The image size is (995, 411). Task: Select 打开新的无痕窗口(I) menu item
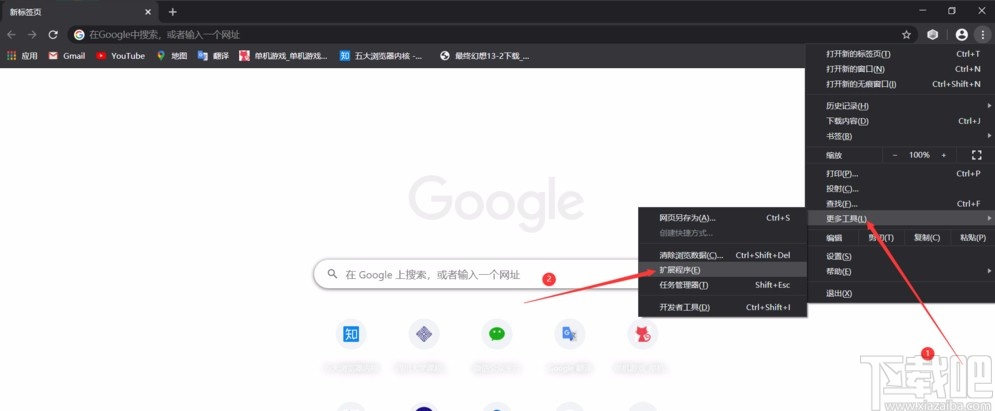[899, 84]
